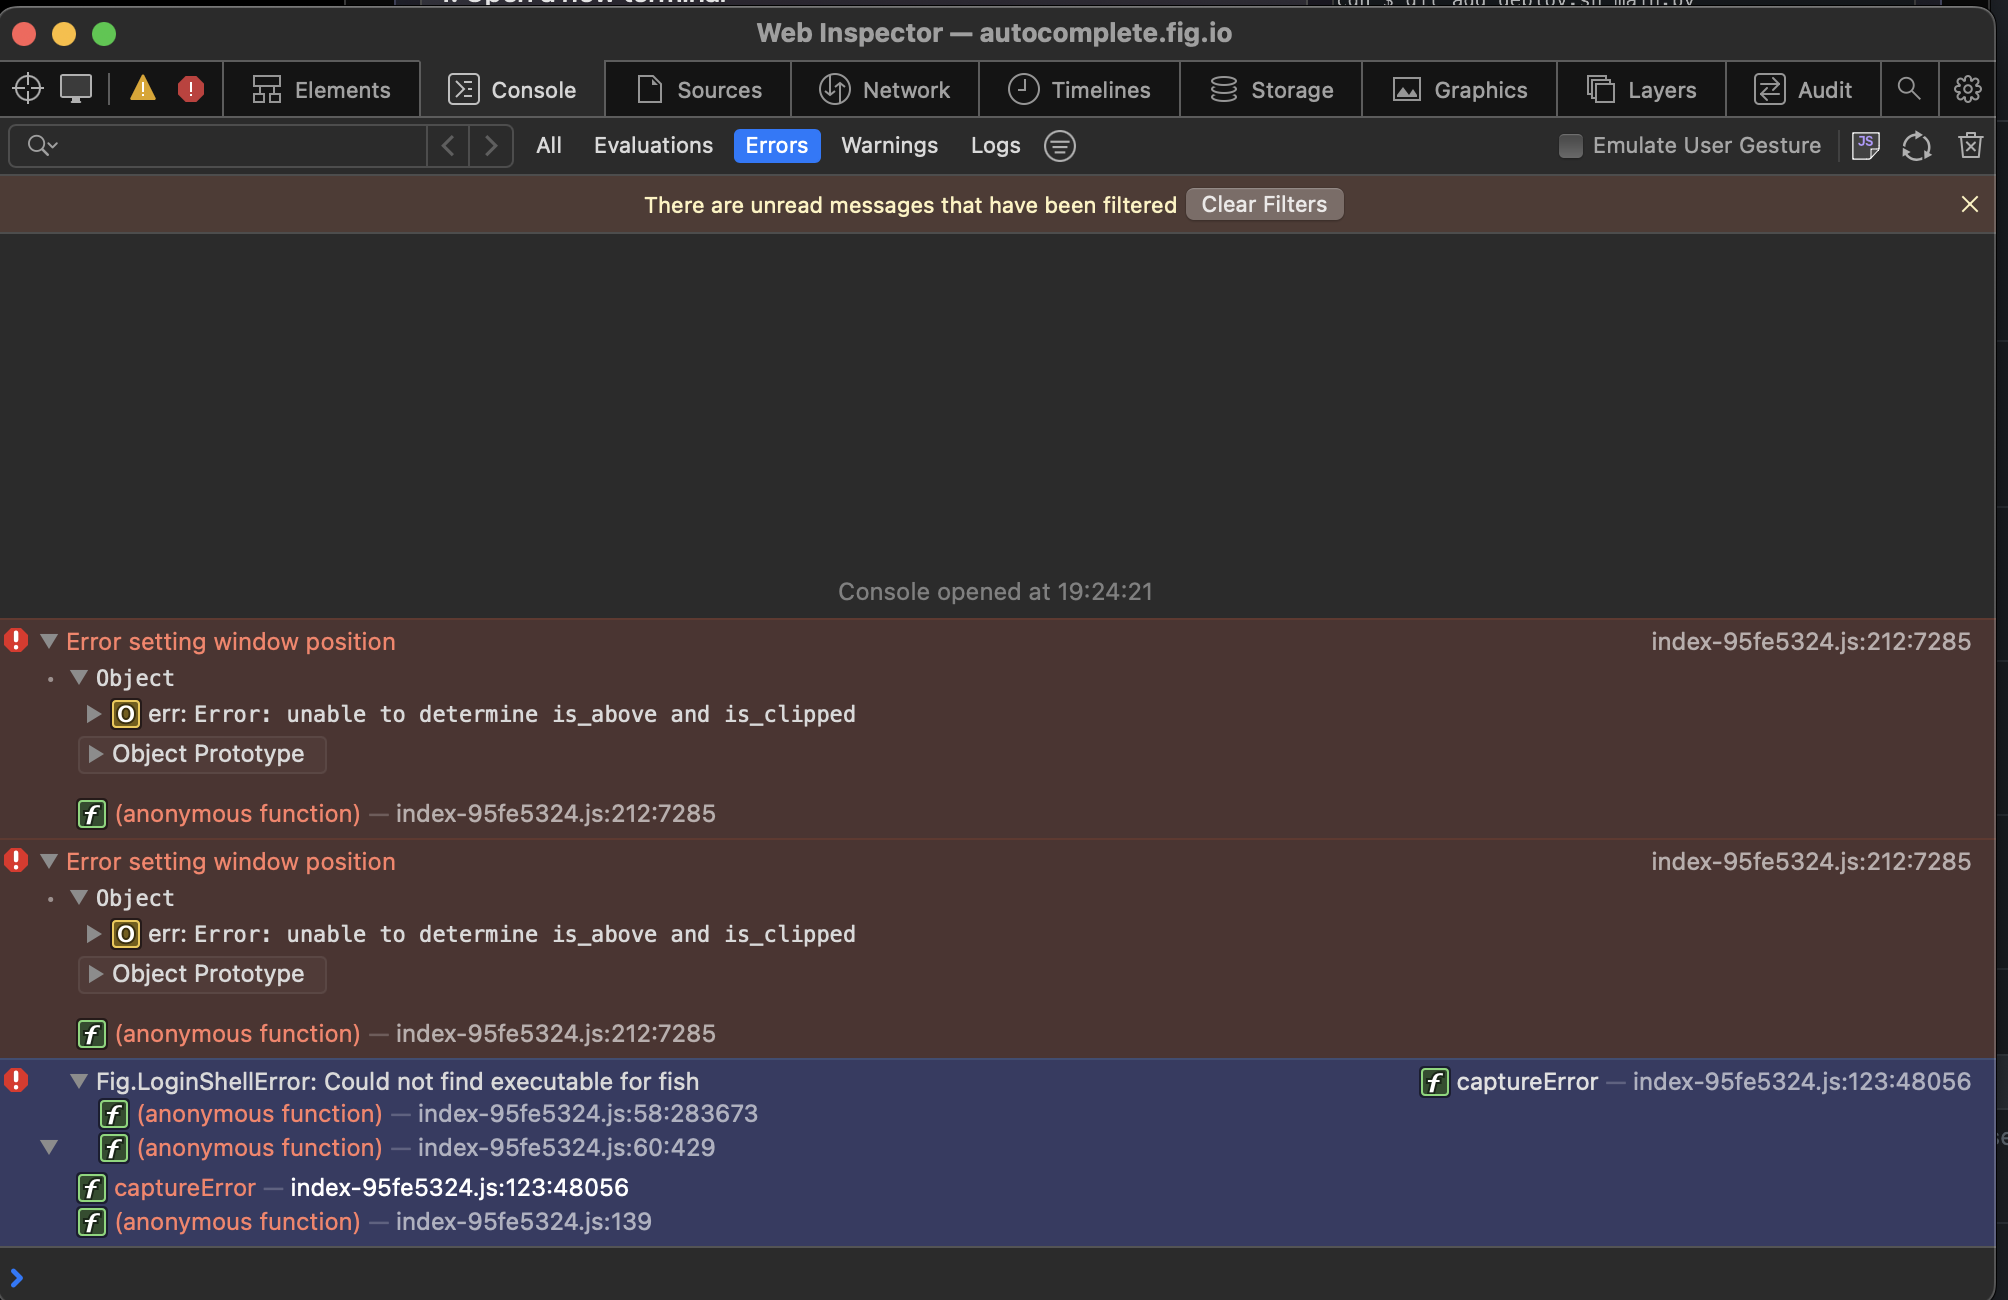Open Web Inspector settings gear
The image size is (2008, 1300).
tap(1967, 89)
